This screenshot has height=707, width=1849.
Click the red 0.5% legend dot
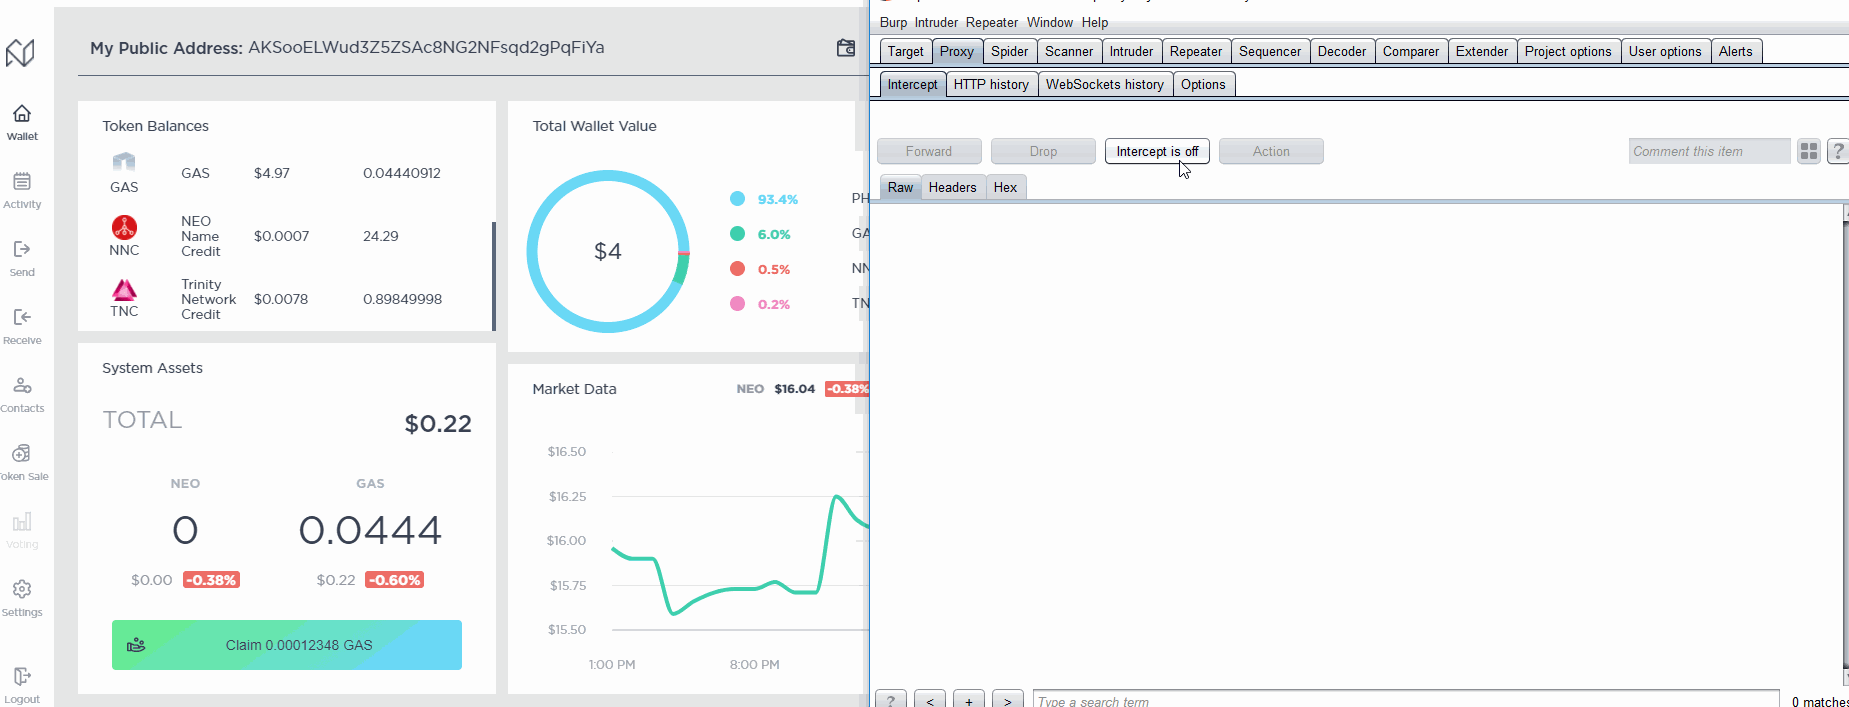click(x=737, y=269)
